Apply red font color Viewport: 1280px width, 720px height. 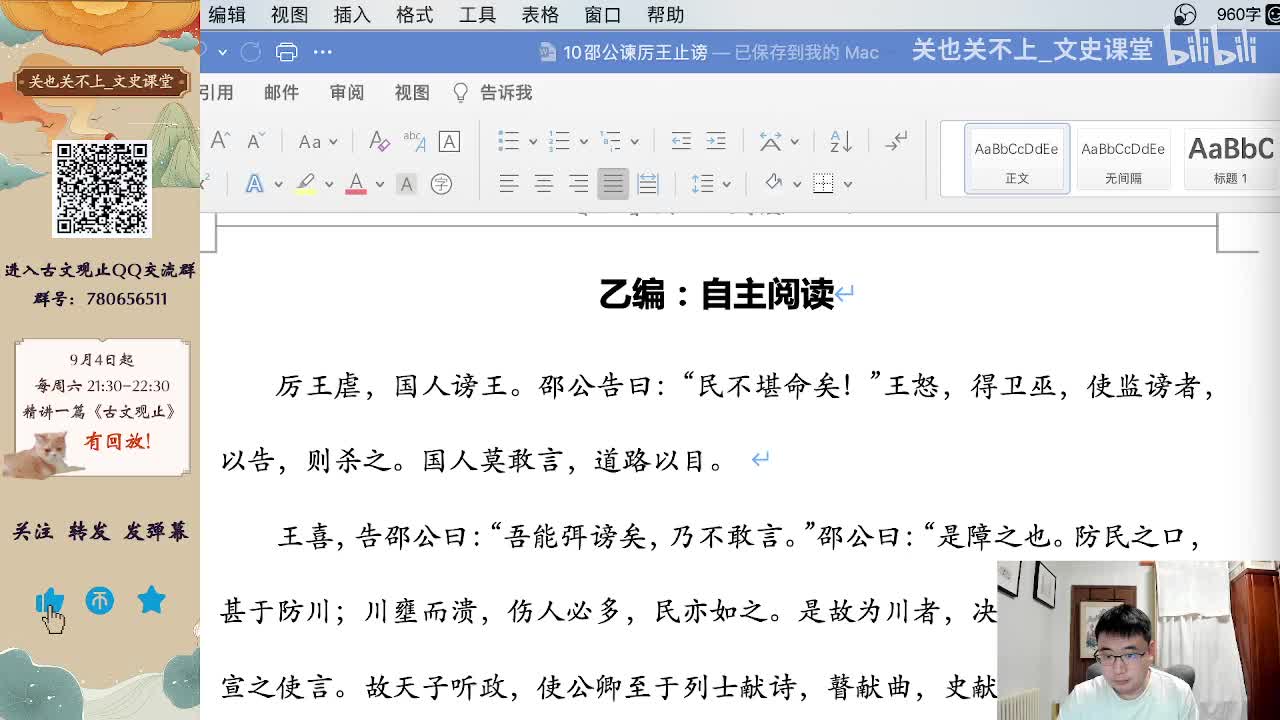(x=356, y=184)
